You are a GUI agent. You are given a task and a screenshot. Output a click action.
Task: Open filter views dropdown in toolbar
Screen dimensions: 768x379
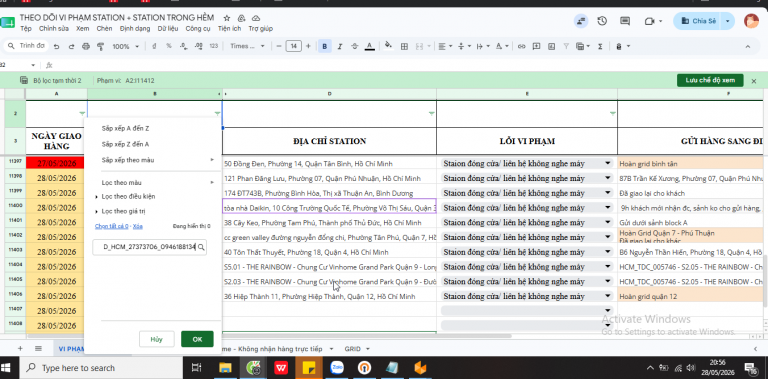pos(582,47)
